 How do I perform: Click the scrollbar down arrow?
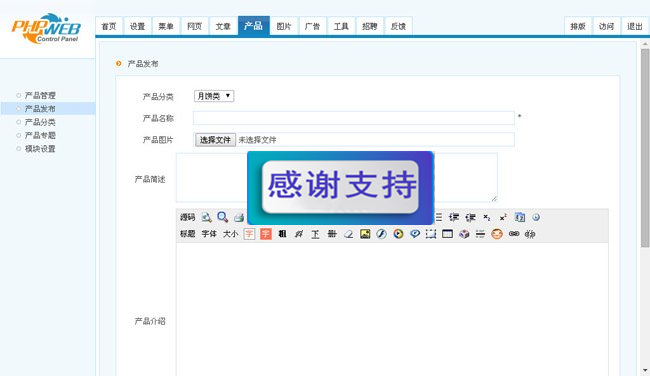coord(645,371)
